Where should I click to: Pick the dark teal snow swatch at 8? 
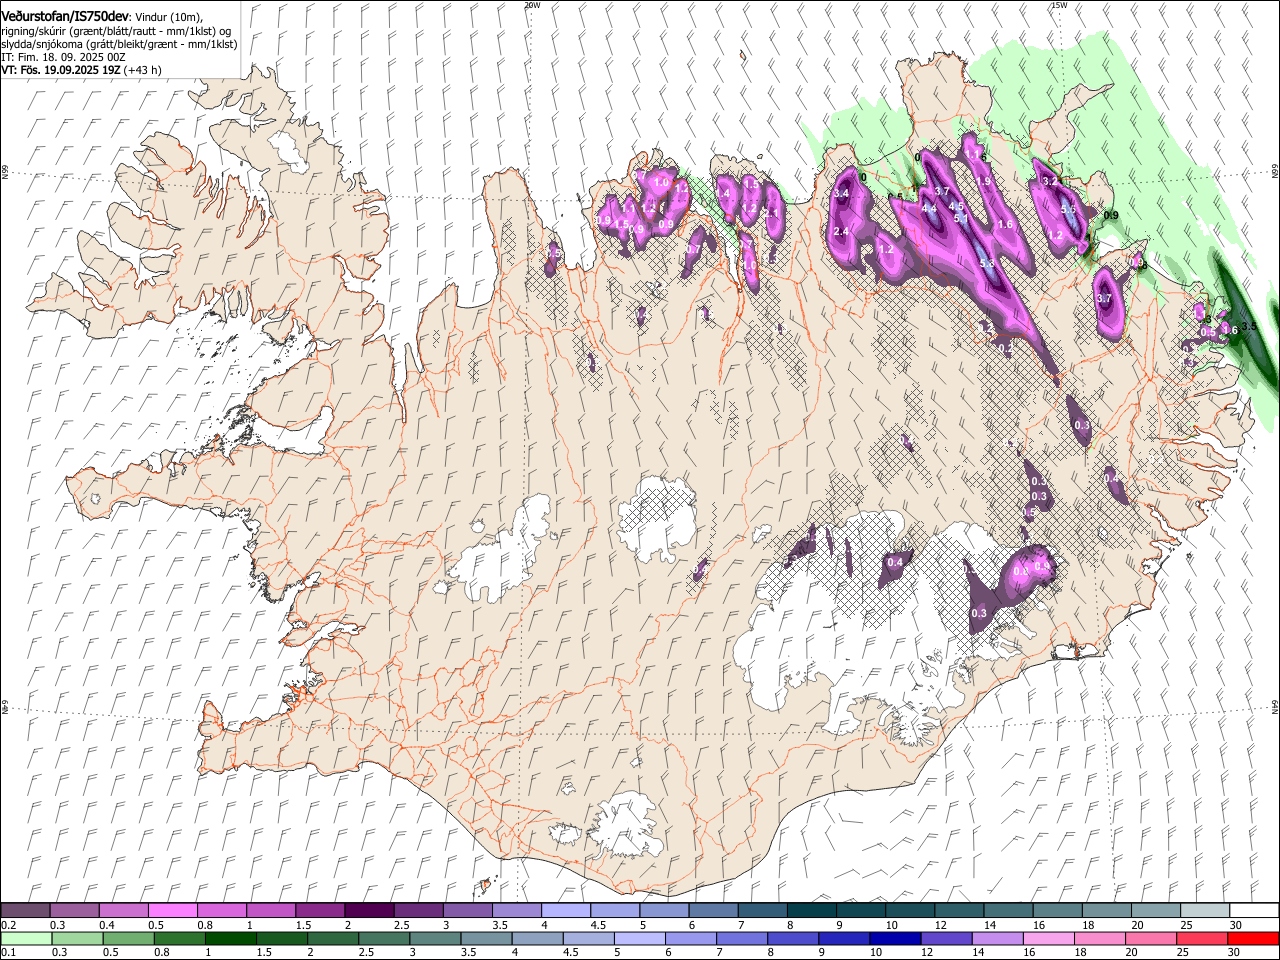812,911
